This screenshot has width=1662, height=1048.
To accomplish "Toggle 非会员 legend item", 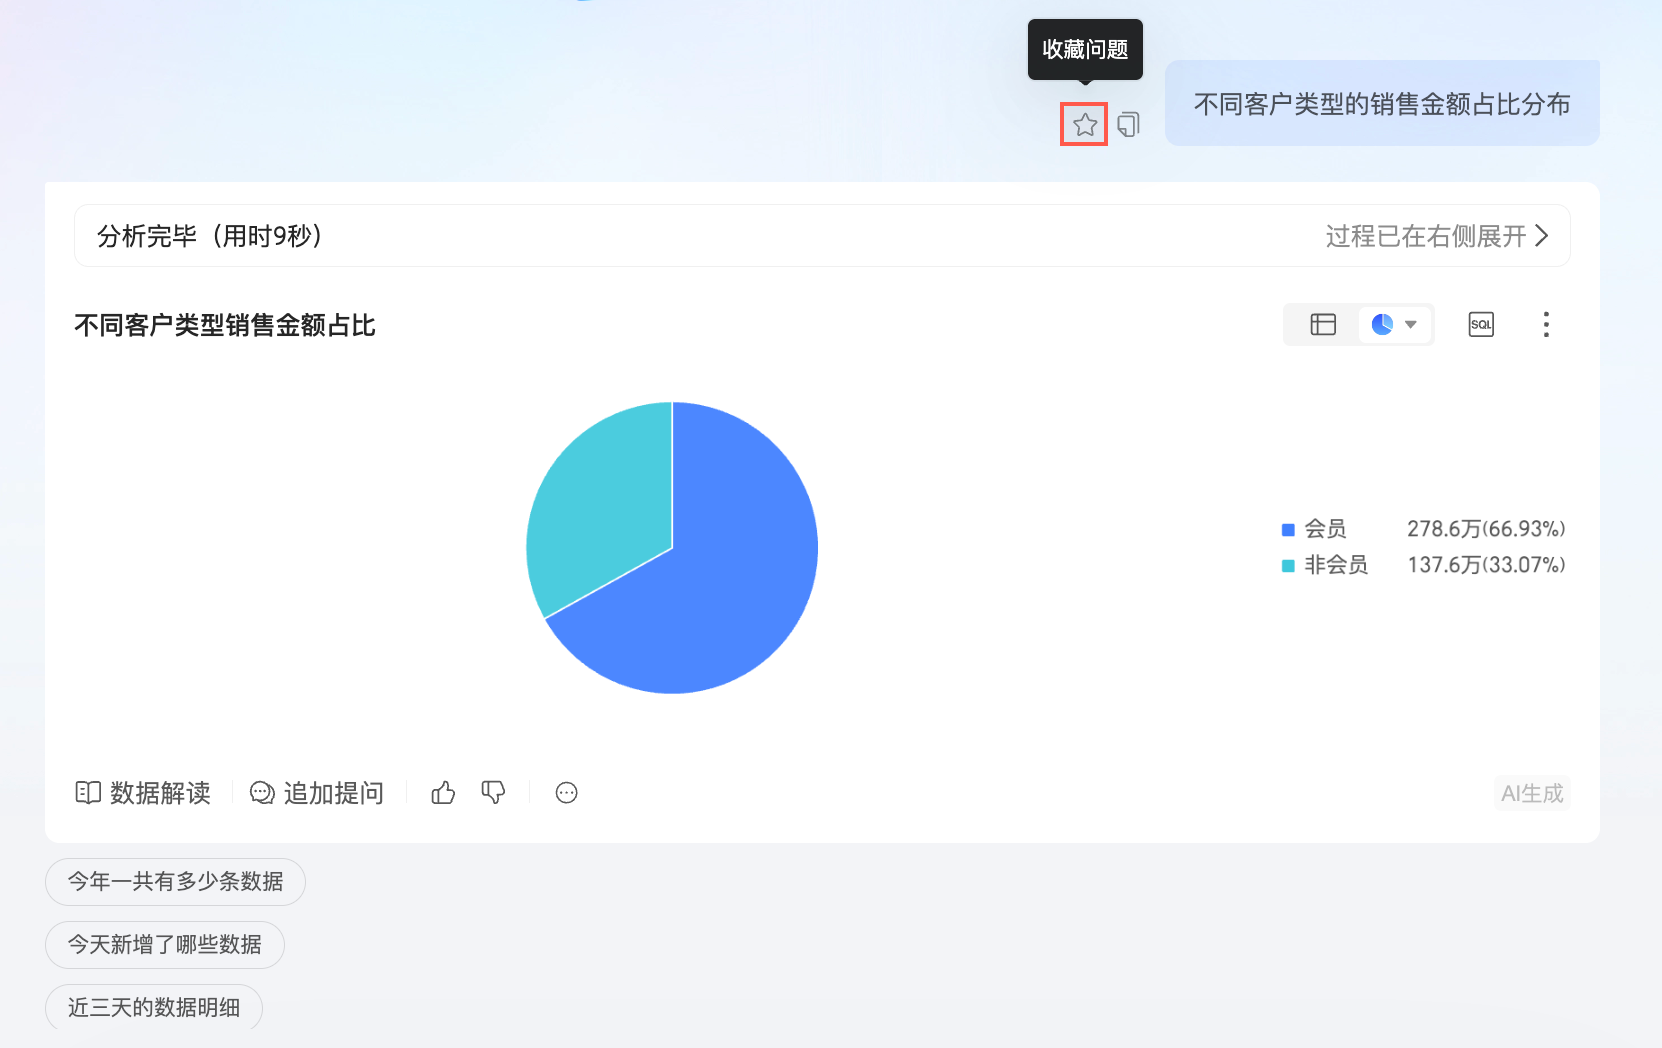I will click(1325, 565).
